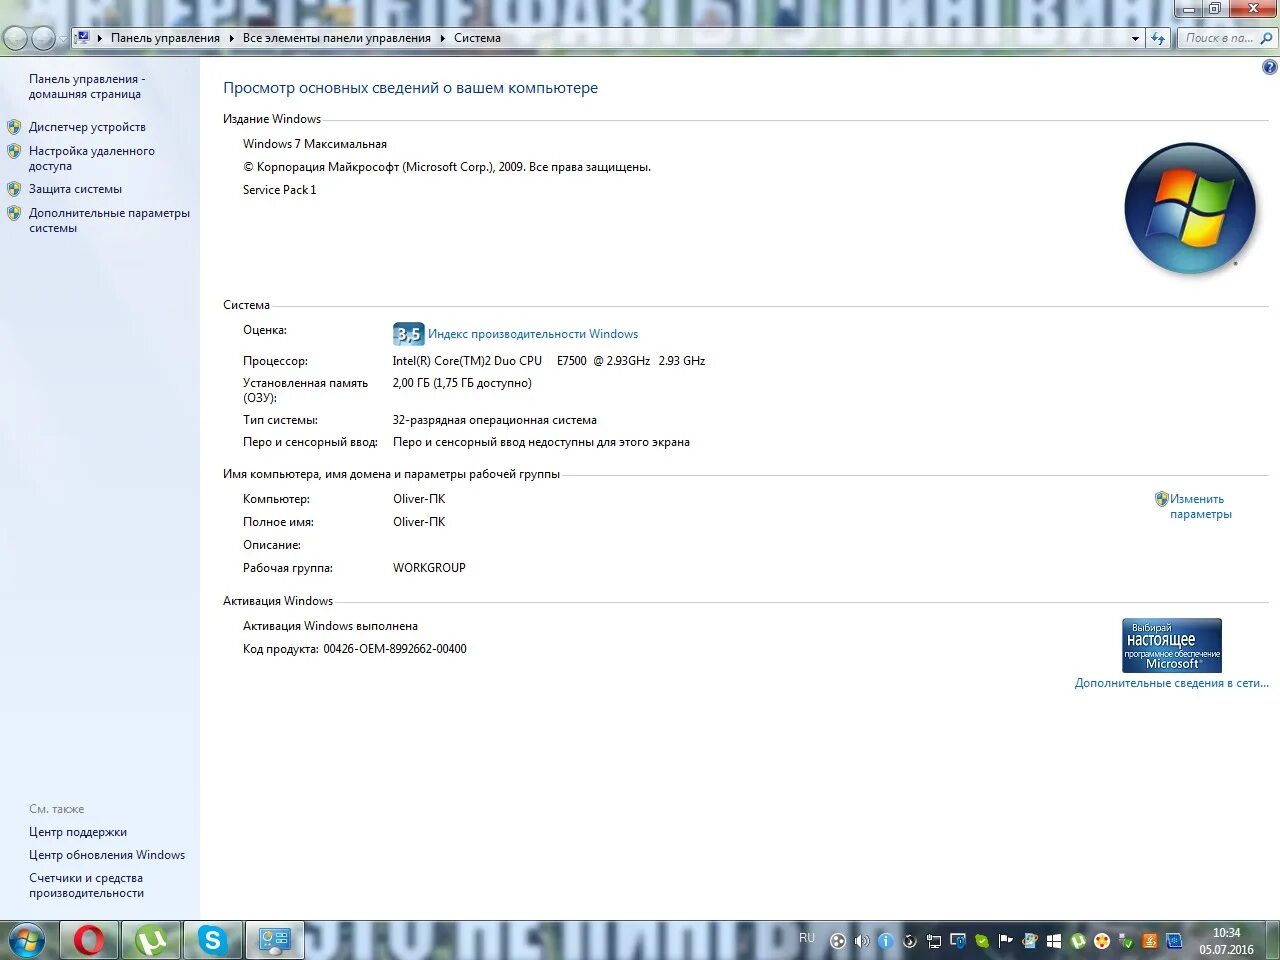Open Центр поддержки

tap(78, 832)
